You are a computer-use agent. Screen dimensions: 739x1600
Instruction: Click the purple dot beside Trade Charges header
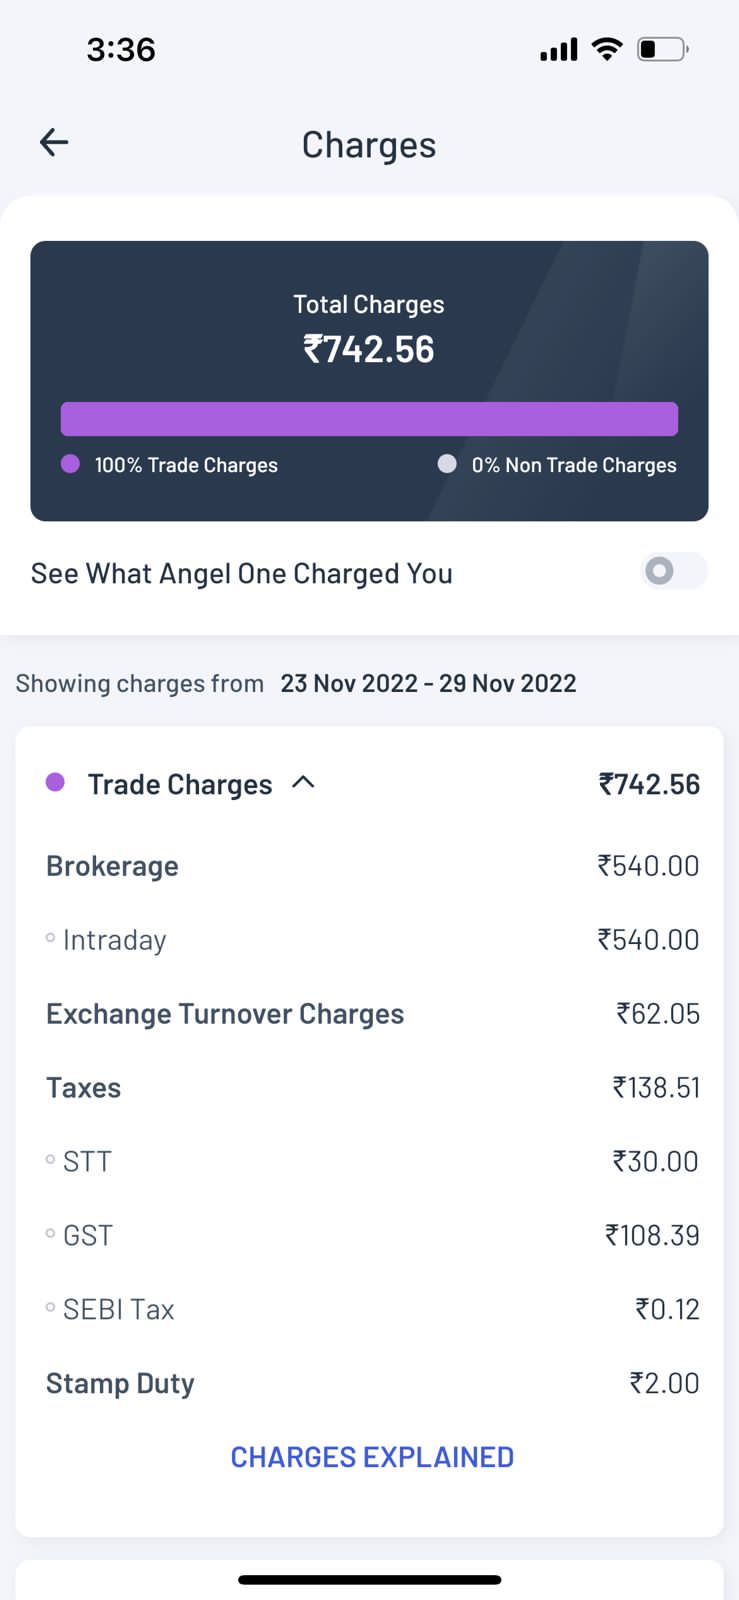click(x=56, y=783)
